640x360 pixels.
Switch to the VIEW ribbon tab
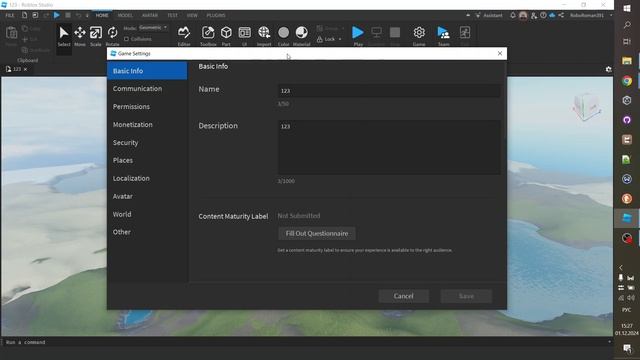(192, 15)
